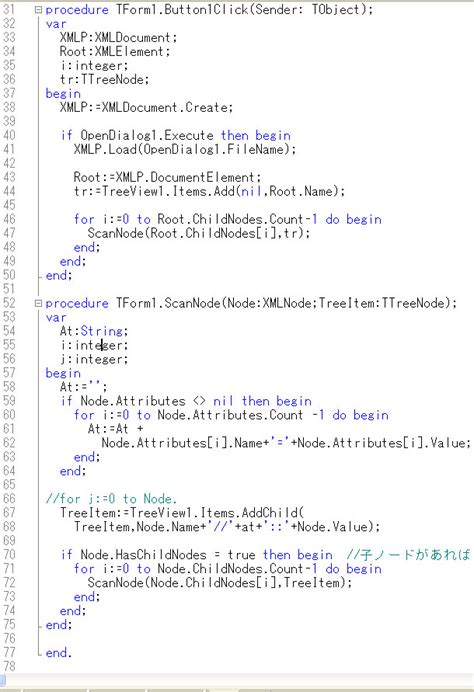474x692 pixels.
Task: Click the 'XMLP:=XMLDocument.Create;' statement
Action: pos(146,107)
